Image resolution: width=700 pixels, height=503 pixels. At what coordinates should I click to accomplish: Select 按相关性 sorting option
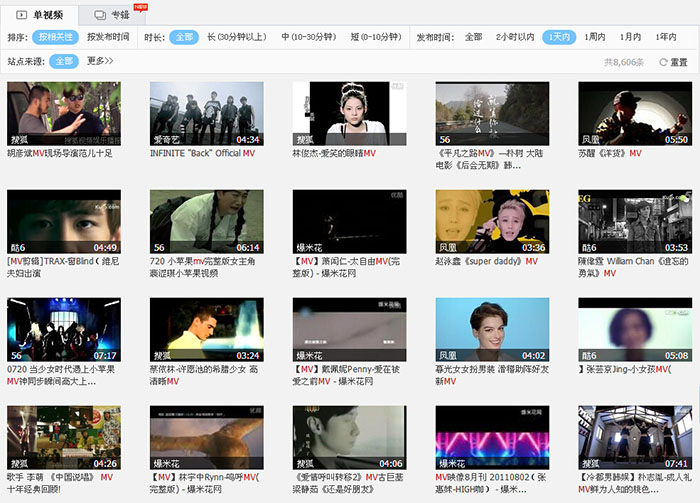point(55,37)
